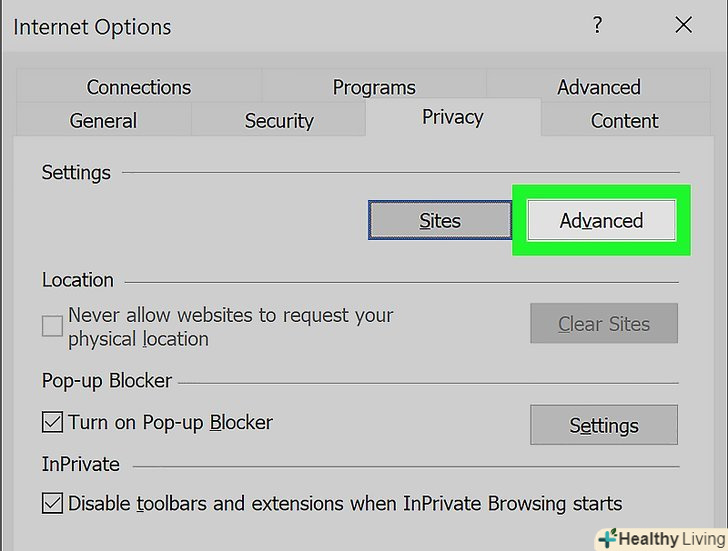Click the help question mark button
The image size is (728, 551).
pyautogui.click(x=597, y=26)
